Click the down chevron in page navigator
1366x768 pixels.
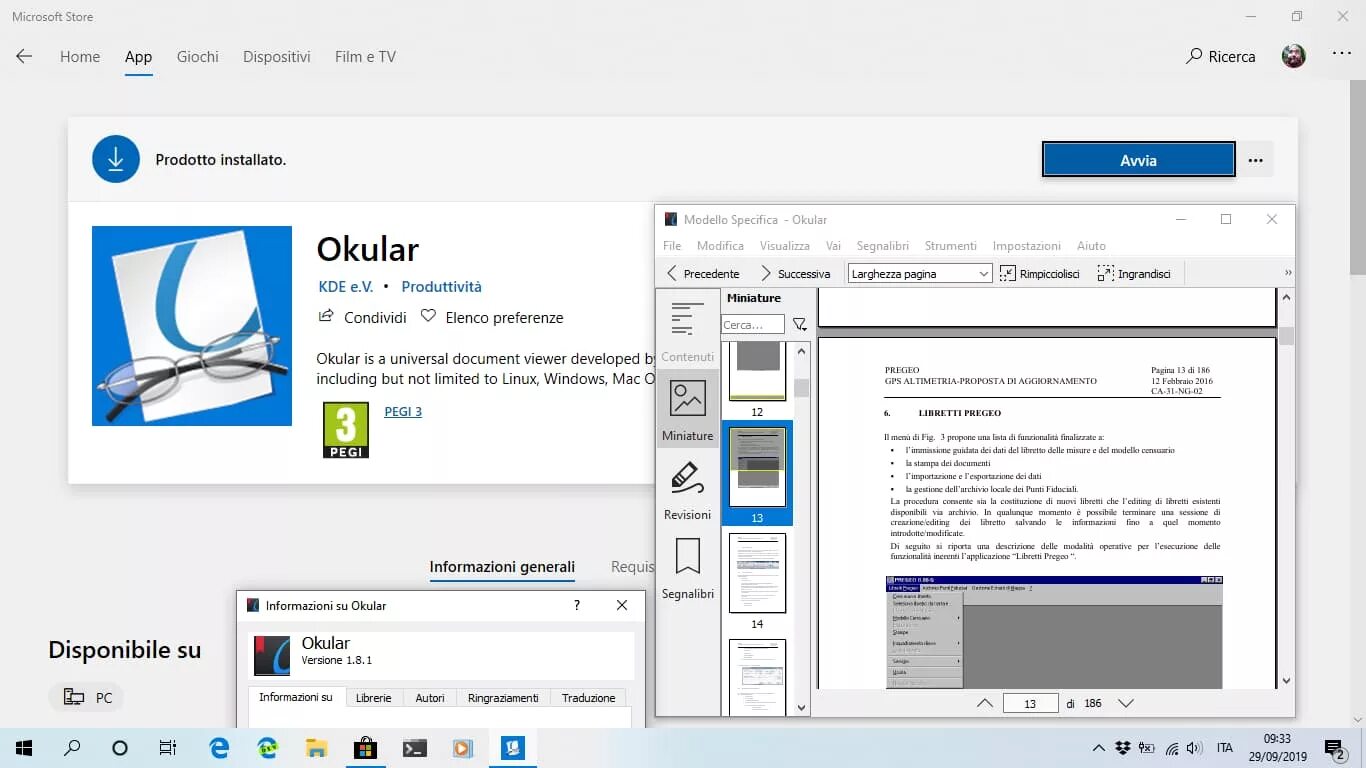click(x=1126, y=703)
